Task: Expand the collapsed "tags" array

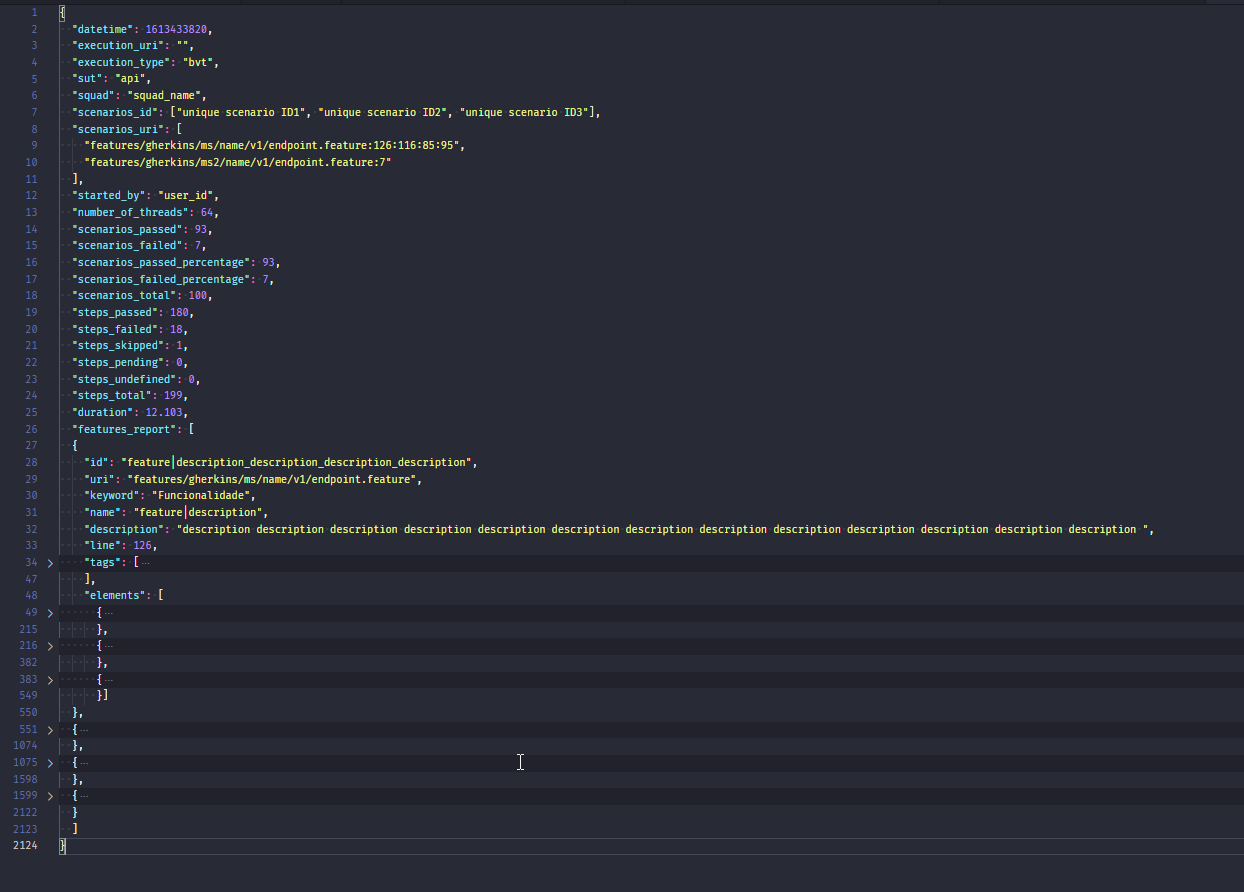Action: [49, 562]
